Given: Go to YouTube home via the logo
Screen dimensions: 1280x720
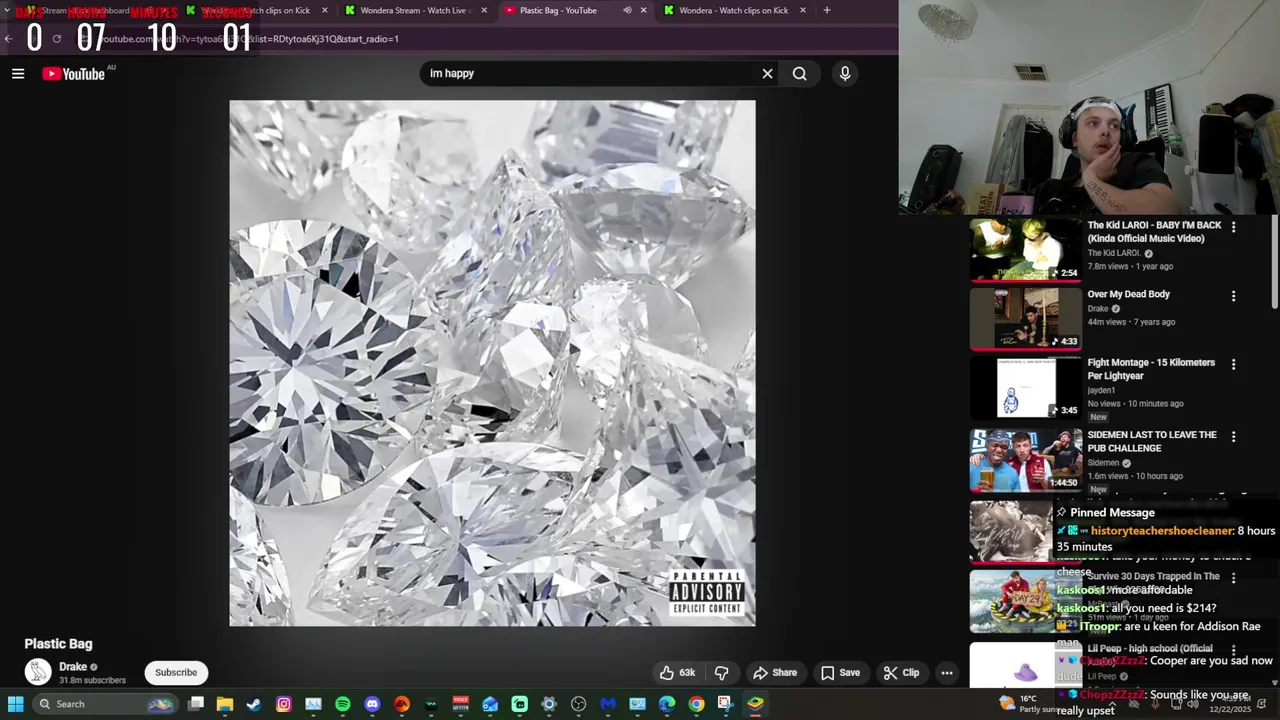Looking at the screenshot, I should pos(74,73).
